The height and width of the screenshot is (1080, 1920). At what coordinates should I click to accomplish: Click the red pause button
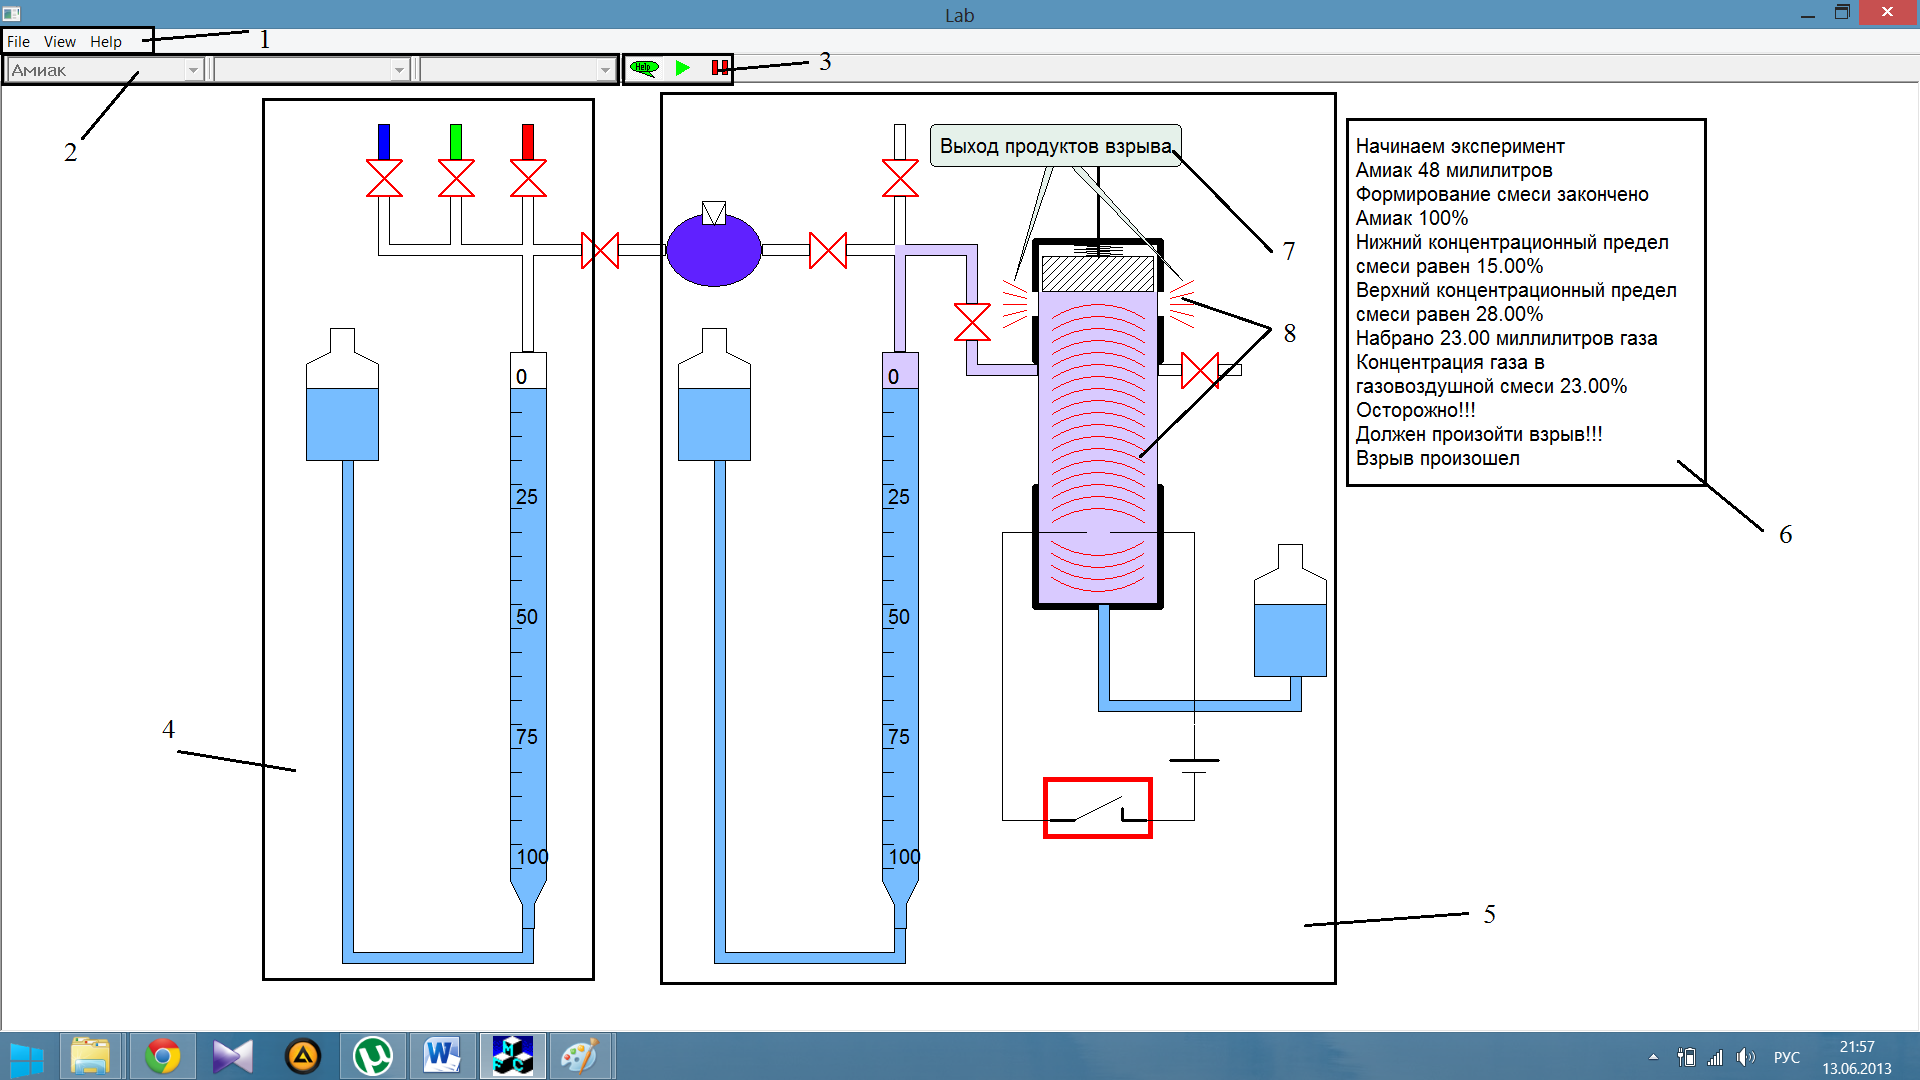pos(719,68)
